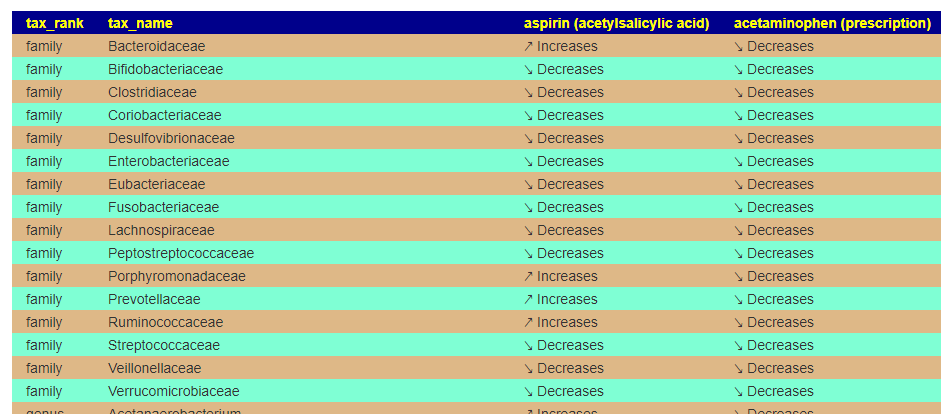Click acetaminophen Decreases value for Coriobacteriaceae

(x=774, y=115)
